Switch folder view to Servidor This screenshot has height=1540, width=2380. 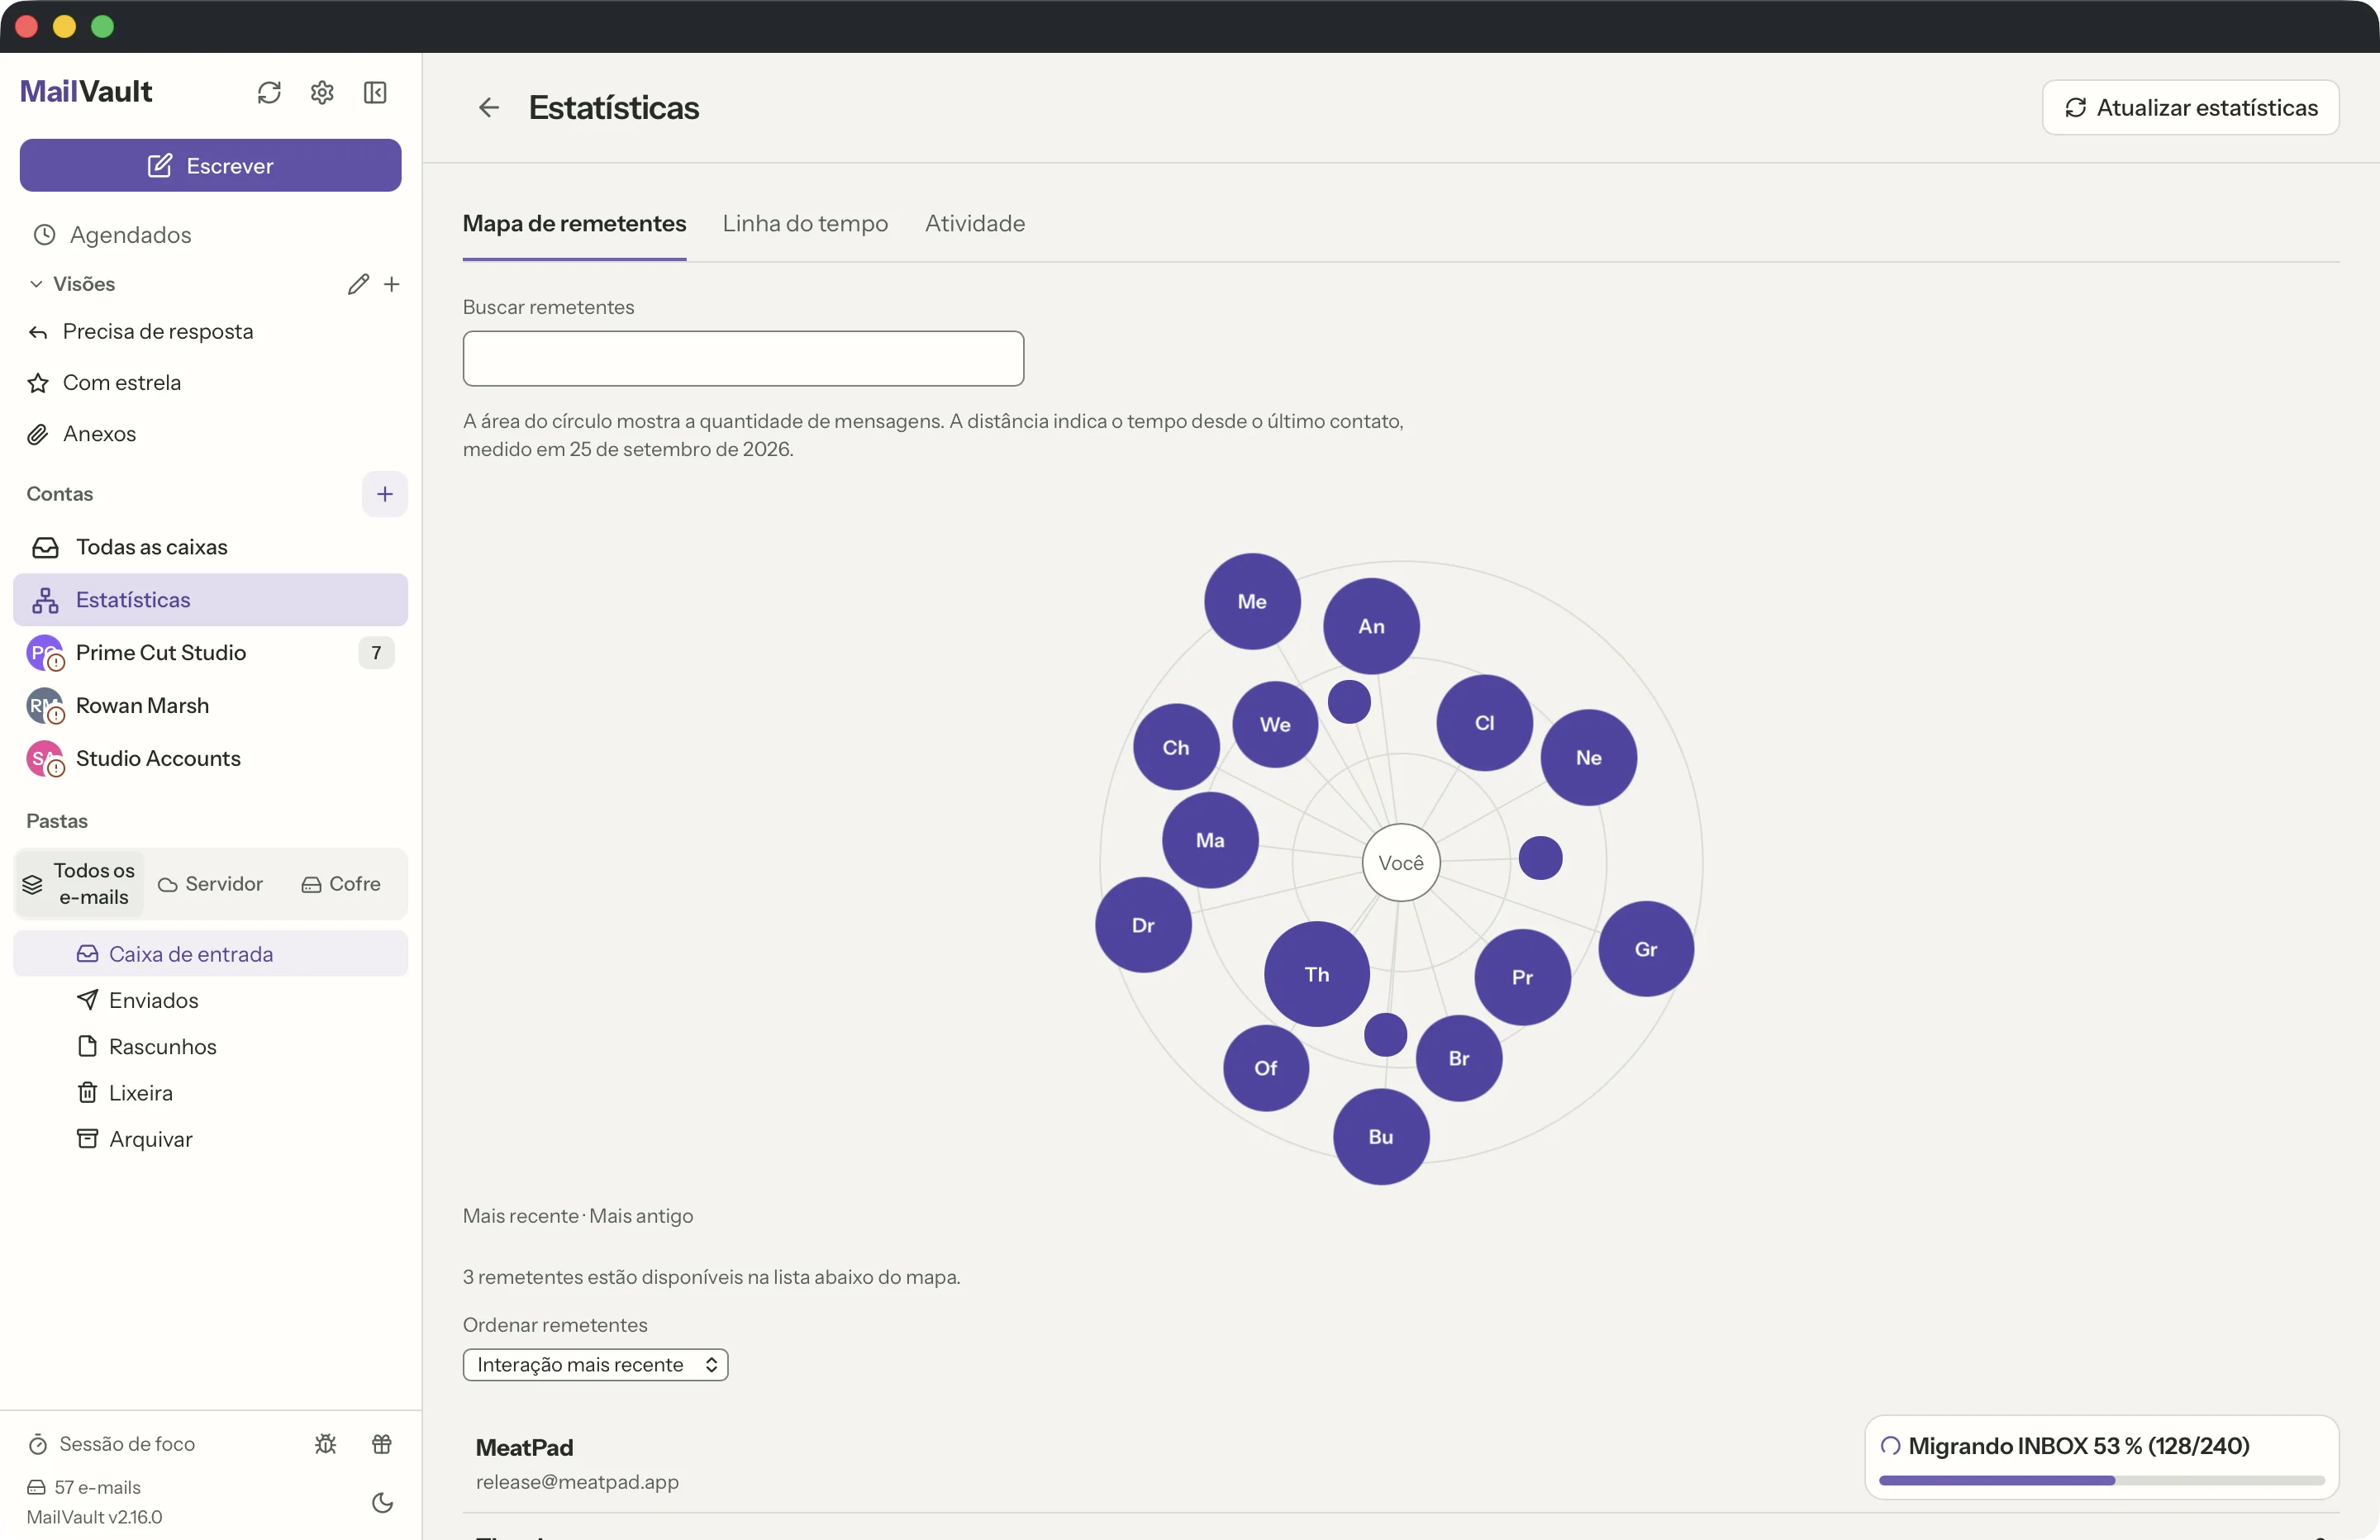click(211, 884)
